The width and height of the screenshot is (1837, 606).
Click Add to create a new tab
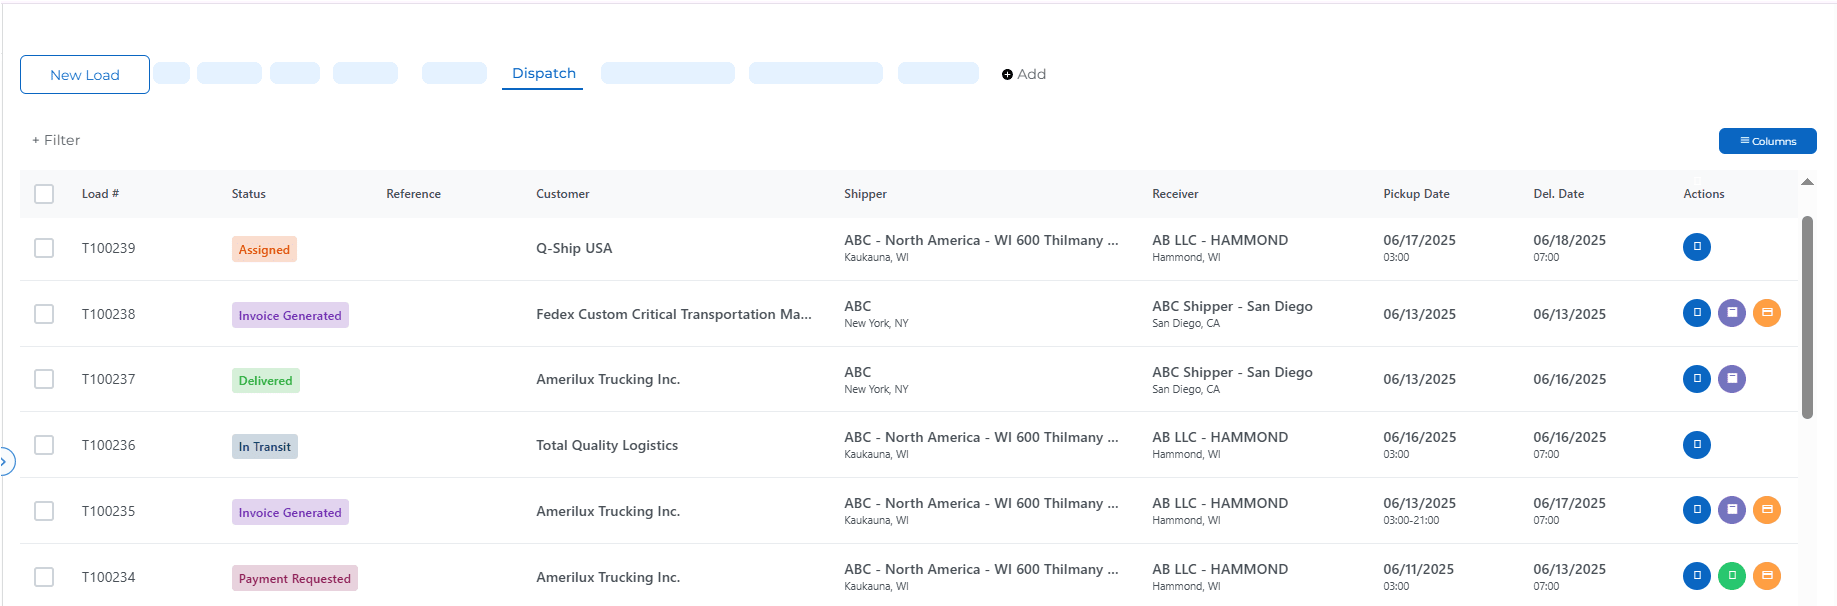pyautogui.click(x=1024, y=74)
